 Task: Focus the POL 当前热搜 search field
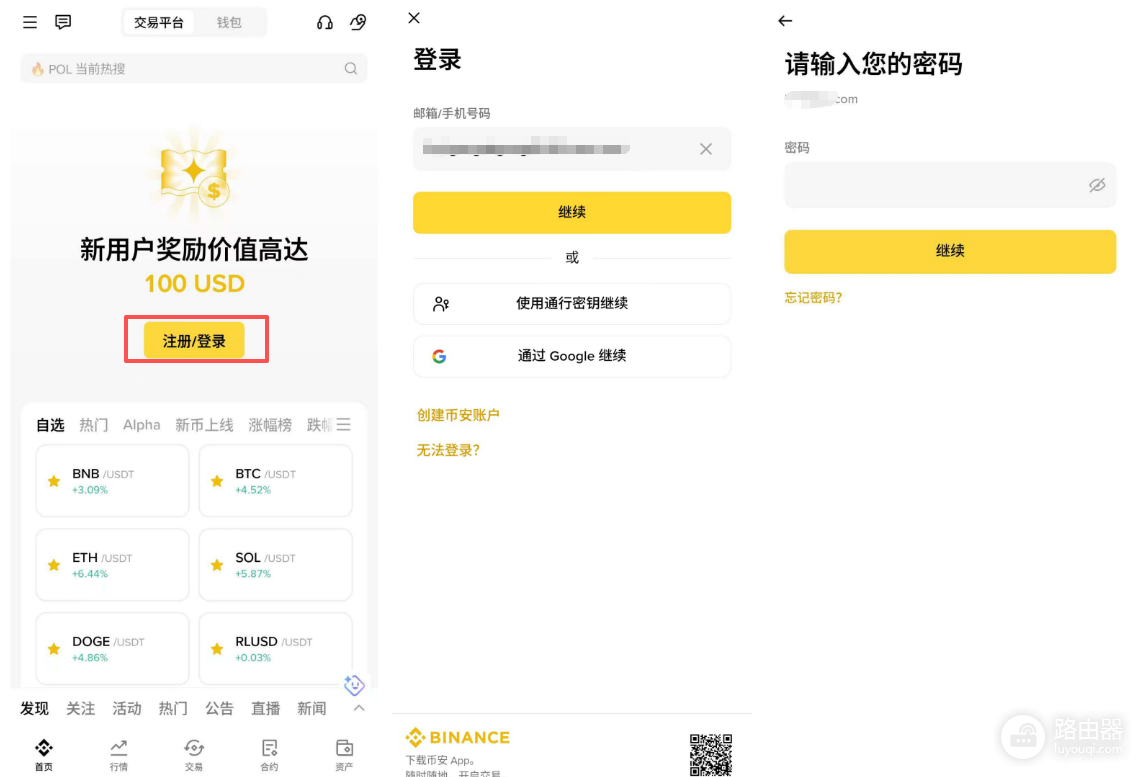click(x=194, y=68)
